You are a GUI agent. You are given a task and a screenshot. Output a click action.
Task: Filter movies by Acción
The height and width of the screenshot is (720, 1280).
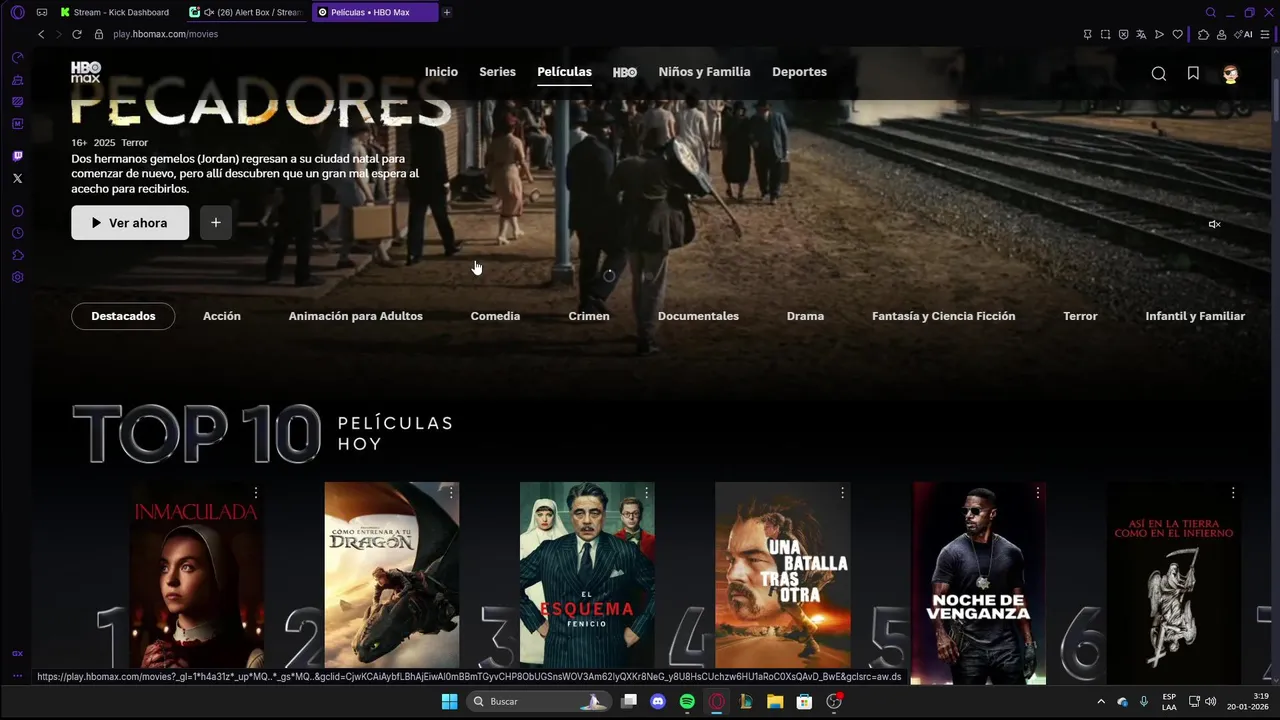coord(222,316)
